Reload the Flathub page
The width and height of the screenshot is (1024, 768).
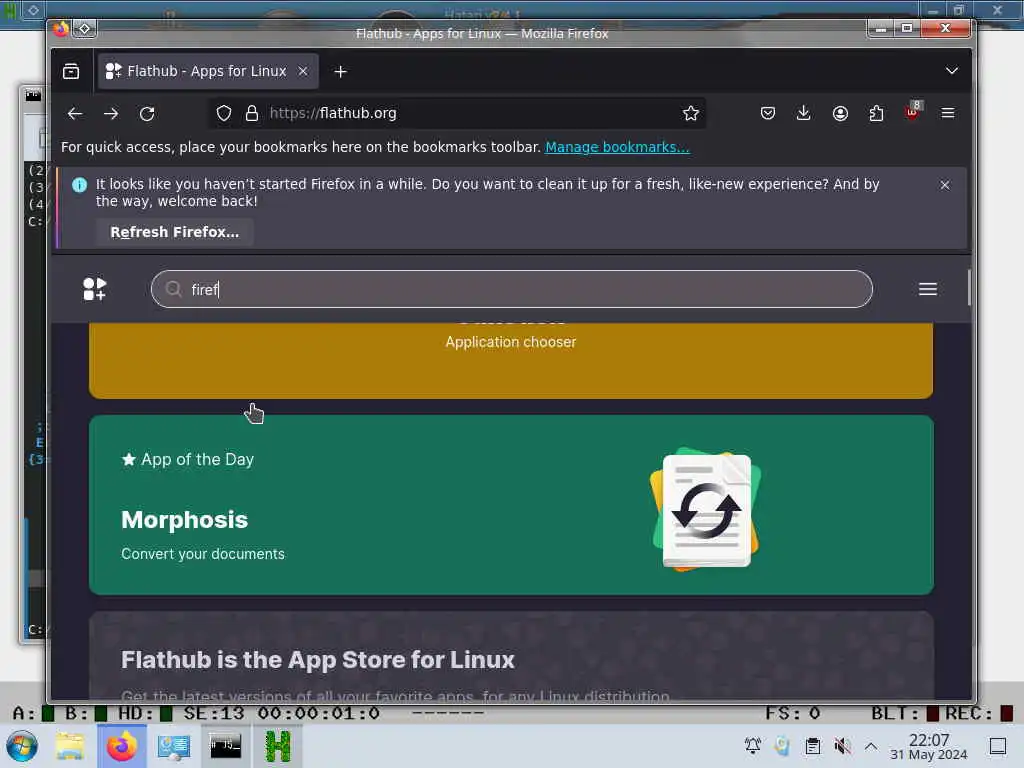147,114
